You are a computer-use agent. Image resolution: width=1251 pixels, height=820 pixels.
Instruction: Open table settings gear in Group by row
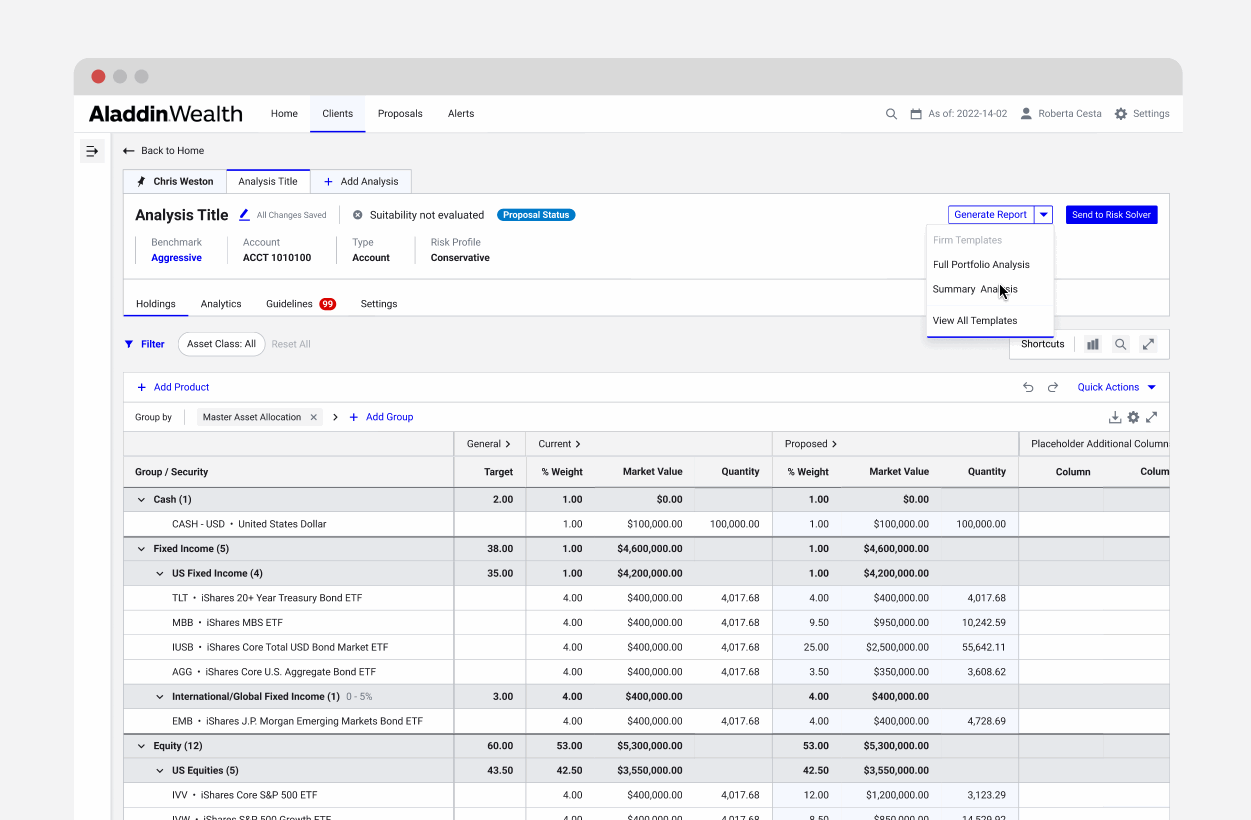1133,417
